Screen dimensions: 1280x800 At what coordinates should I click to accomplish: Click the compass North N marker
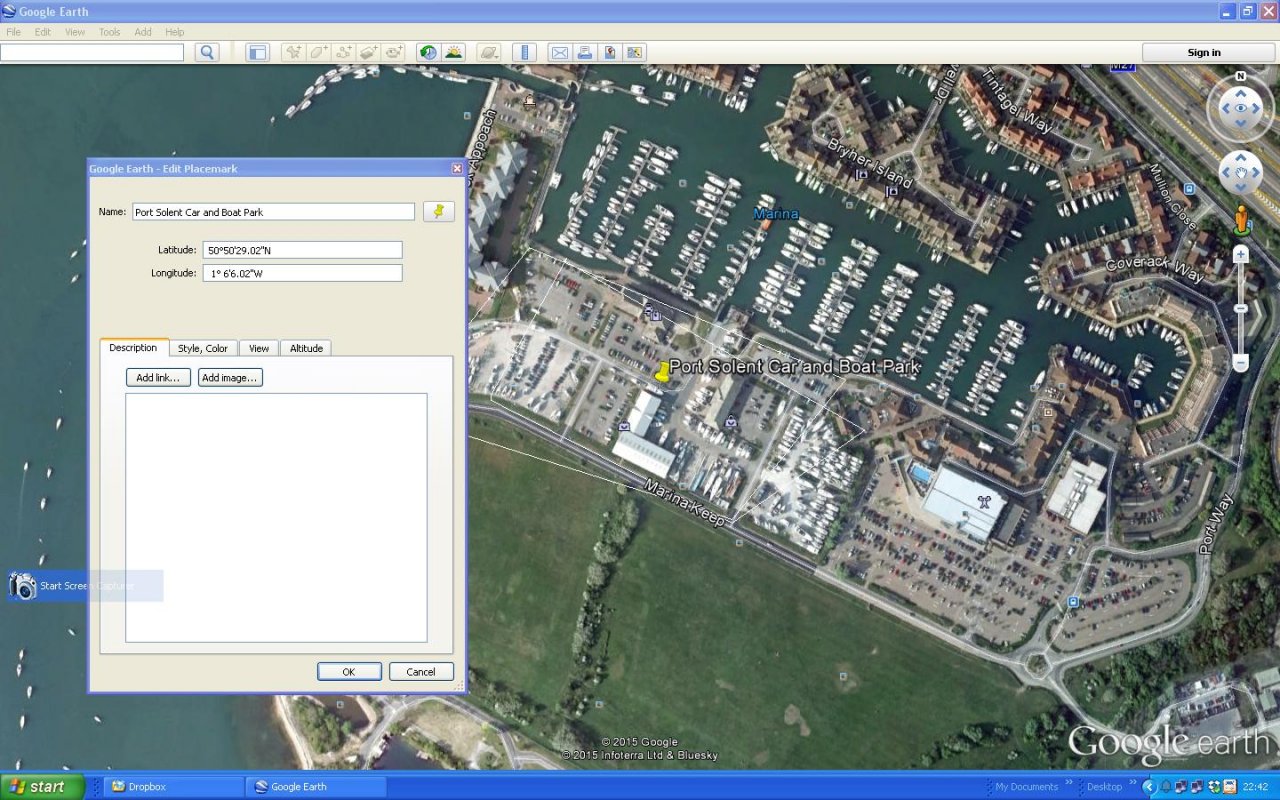(1241, 76)
